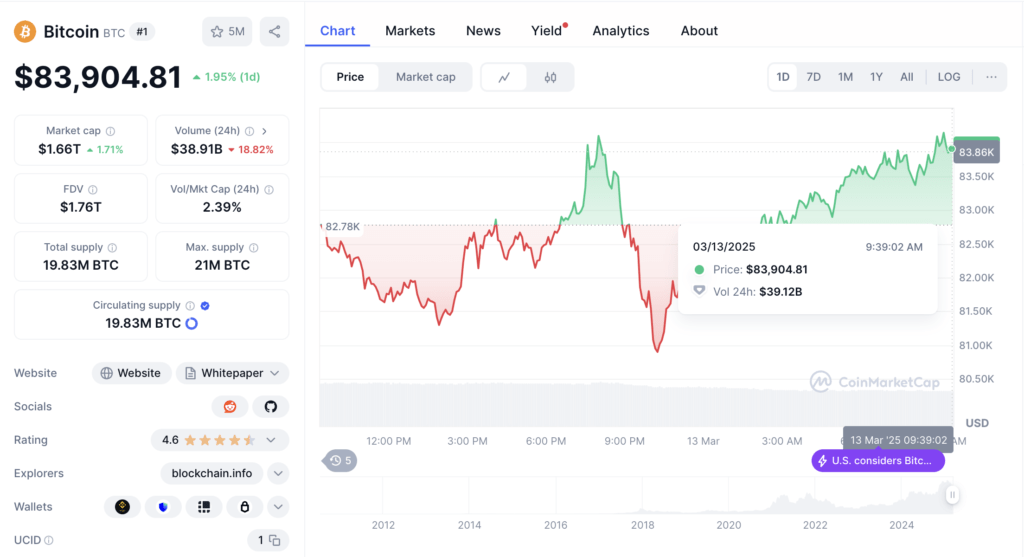Click the timeline range slider handle
1024x557 pixels.
click(x=953, y=495)
